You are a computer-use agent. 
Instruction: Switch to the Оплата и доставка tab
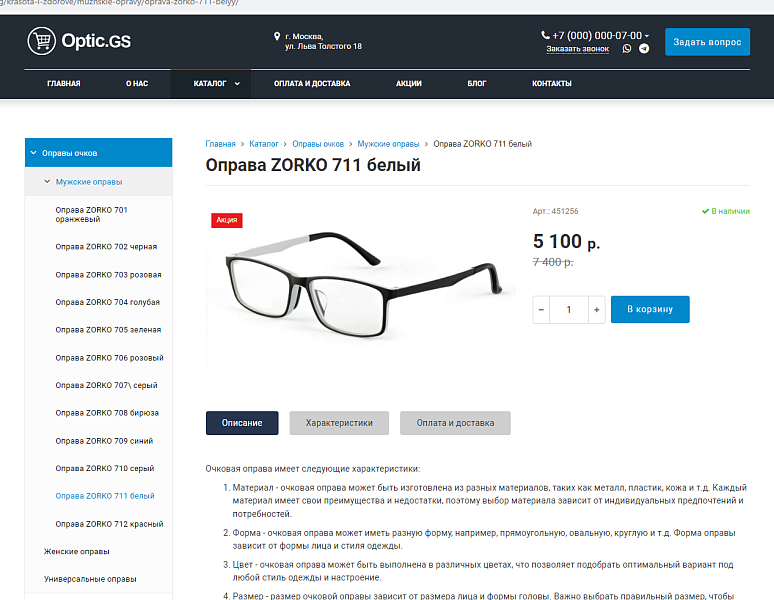tap(455, 423)
